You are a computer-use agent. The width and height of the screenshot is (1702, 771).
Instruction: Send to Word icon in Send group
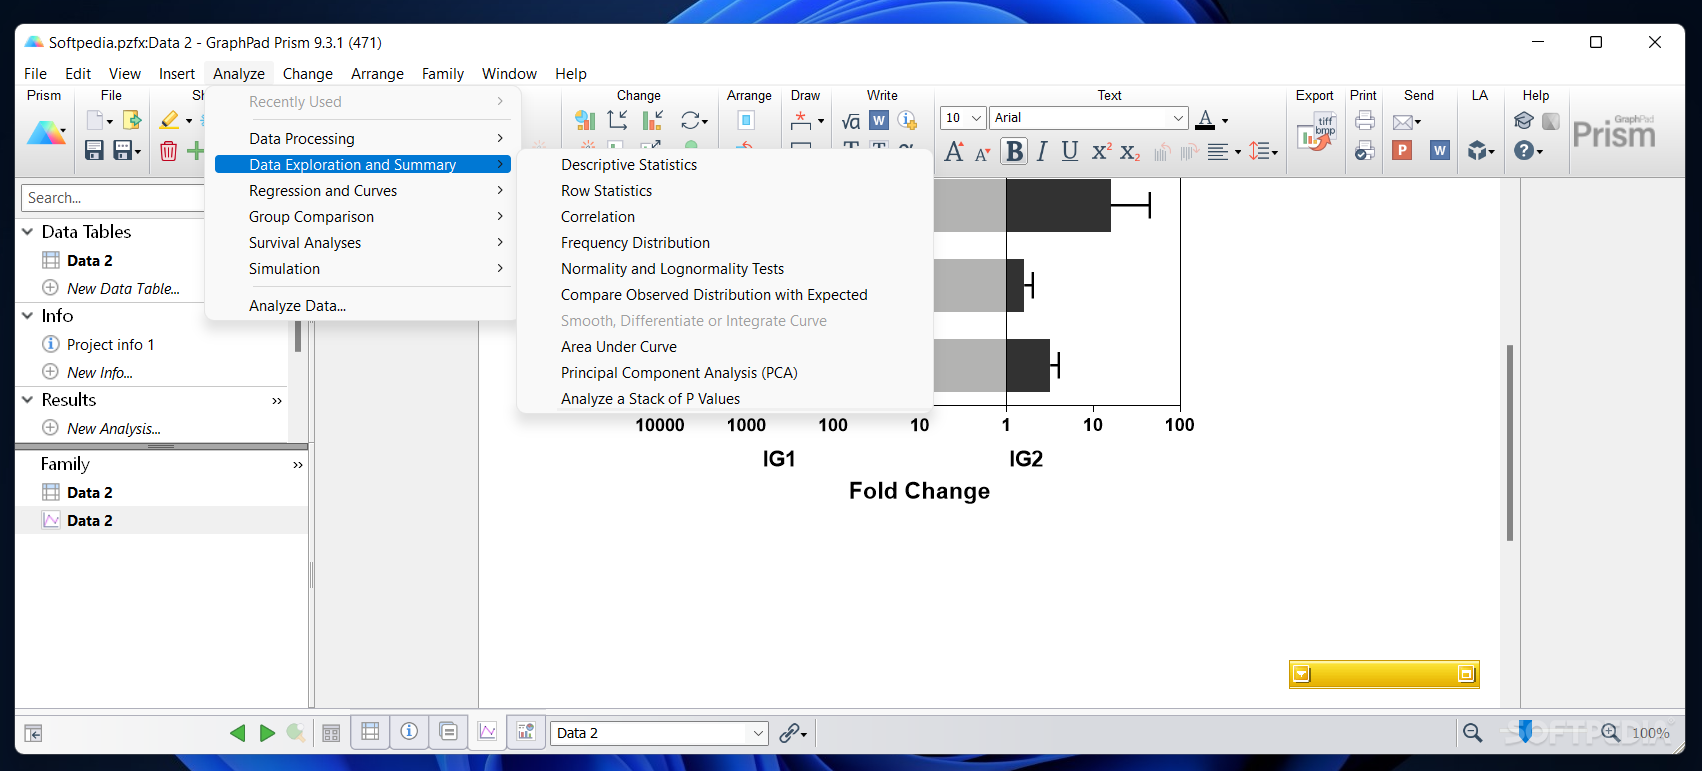pos(1440,150)
